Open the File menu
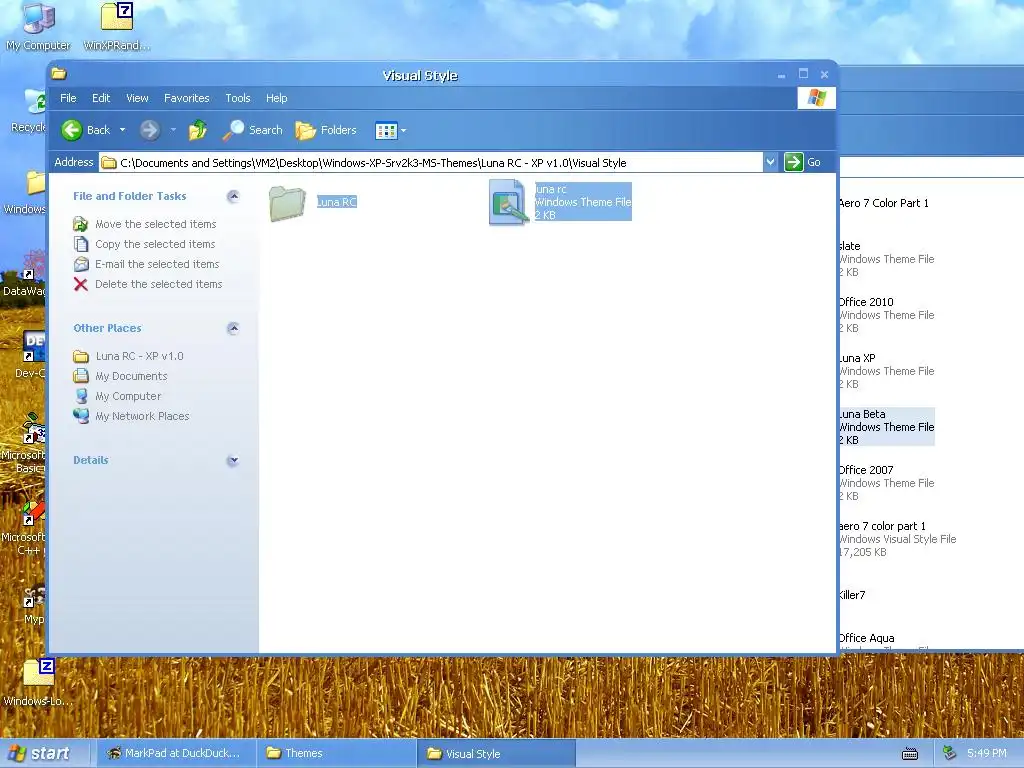The width and height of the screenshot is (1024, 768). click(x=68, y=98)
